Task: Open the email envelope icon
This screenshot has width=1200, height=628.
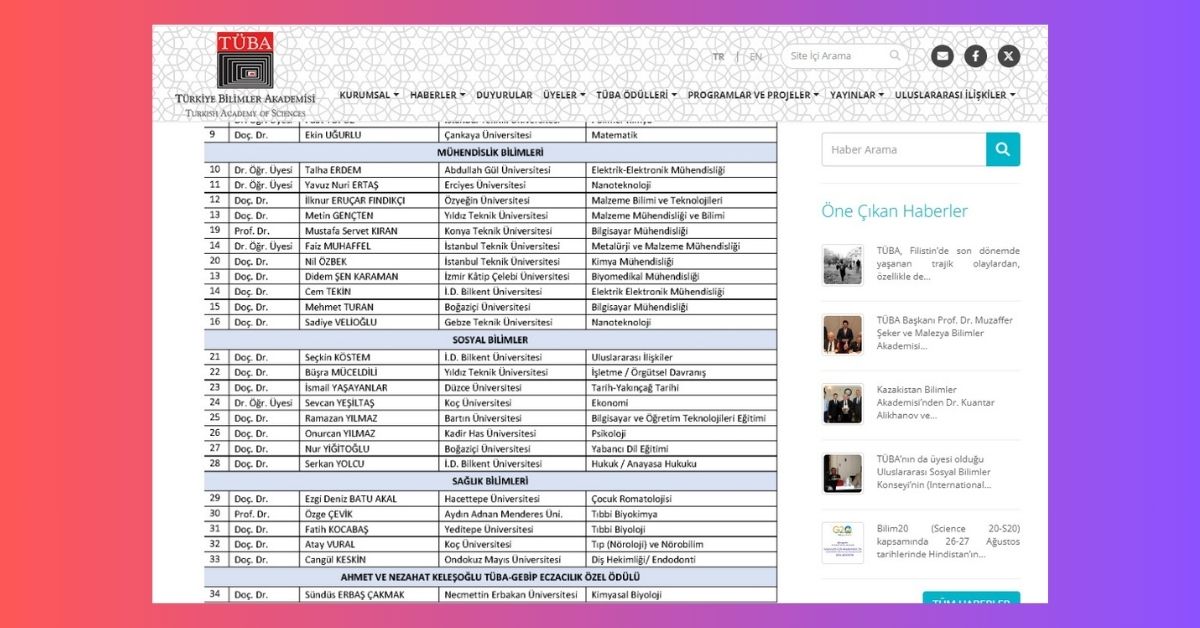Action: tap(942, 56)
